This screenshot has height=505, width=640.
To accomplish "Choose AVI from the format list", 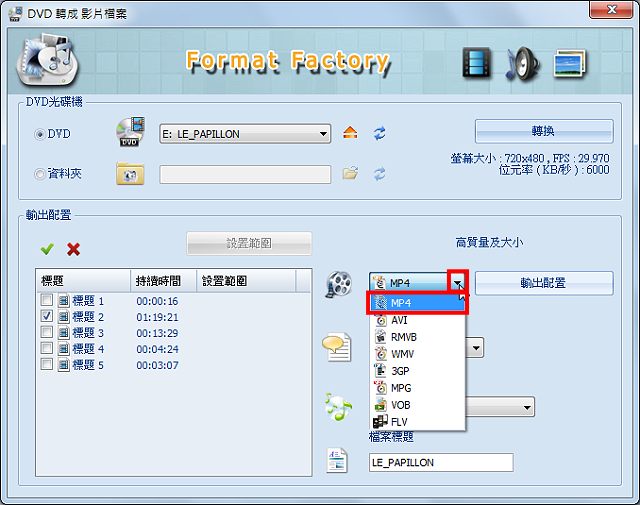I will 417,320.
